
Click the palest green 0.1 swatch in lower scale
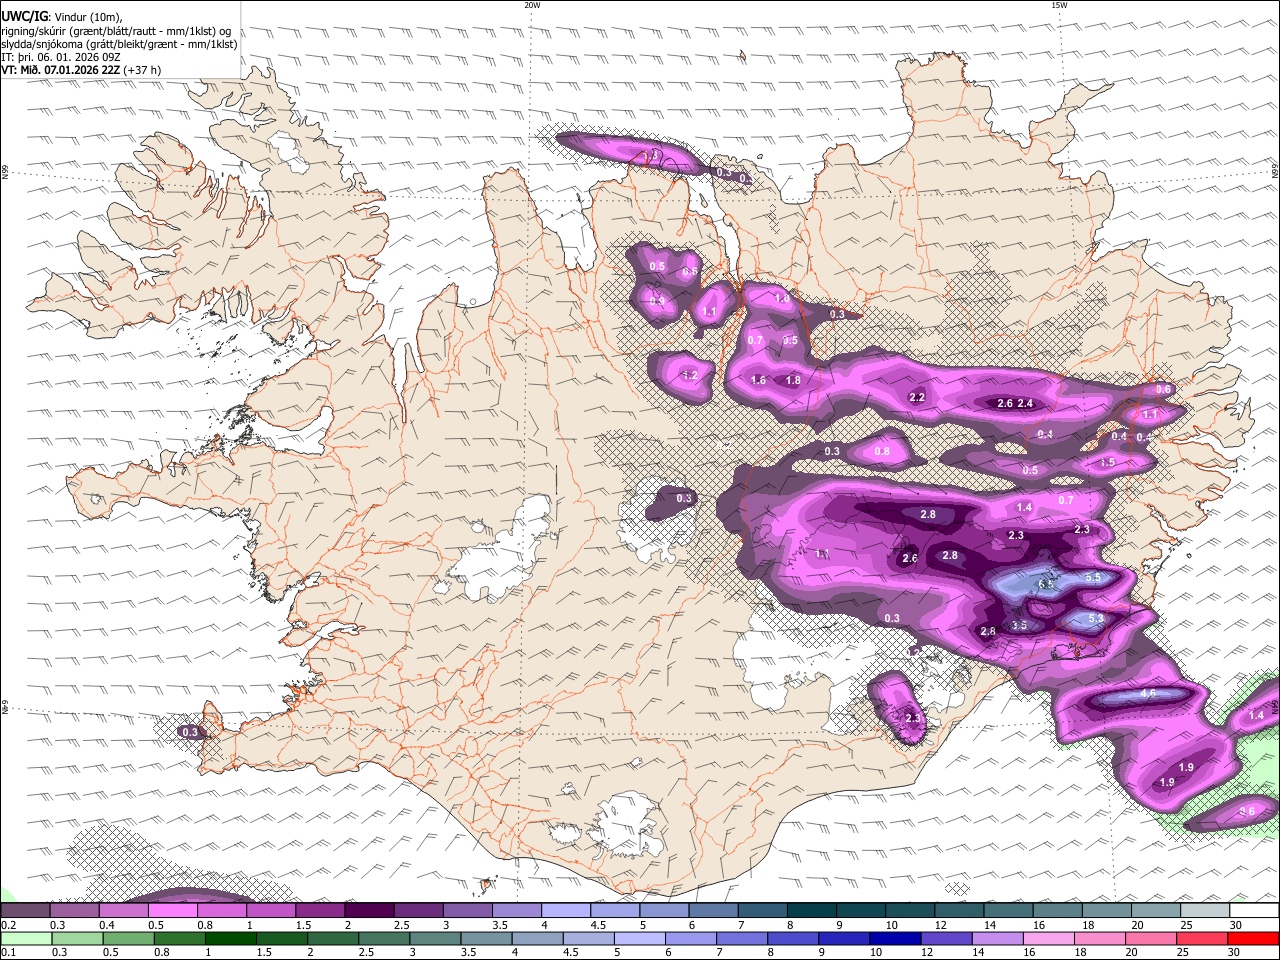click(27, 939)
